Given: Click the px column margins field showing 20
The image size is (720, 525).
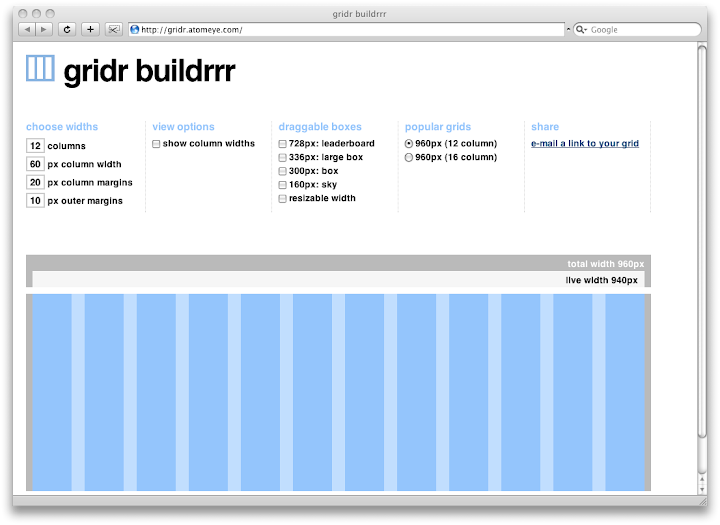Looking at the screenshot, I should [x=35, y=182].
